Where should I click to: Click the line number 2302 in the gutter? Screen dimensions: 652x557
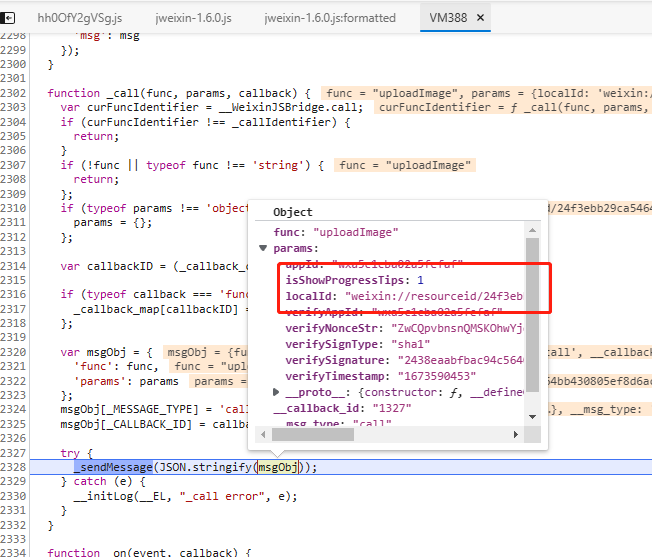pos(13,93)
